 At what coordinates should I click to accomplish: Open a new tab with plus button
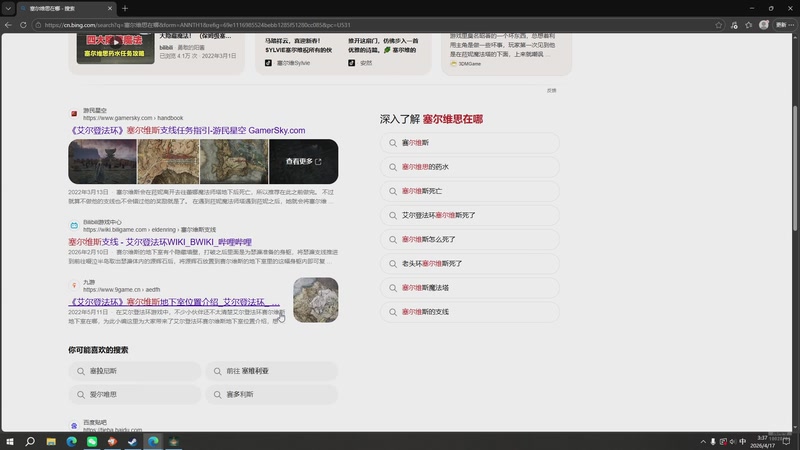(x=125, y=8)
